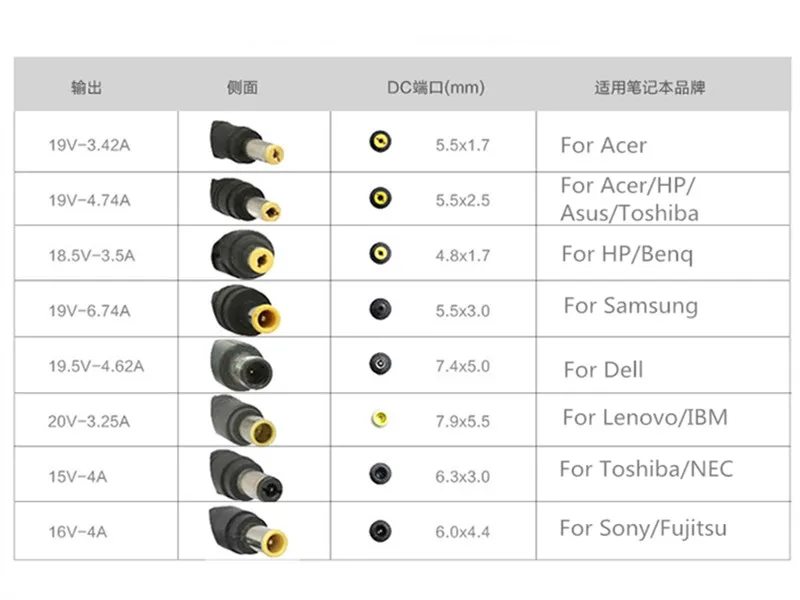The image size is (800, 600).
Task: Click the "For Sony/Fujitsu" brand label
Action: (x=643, y=528)
